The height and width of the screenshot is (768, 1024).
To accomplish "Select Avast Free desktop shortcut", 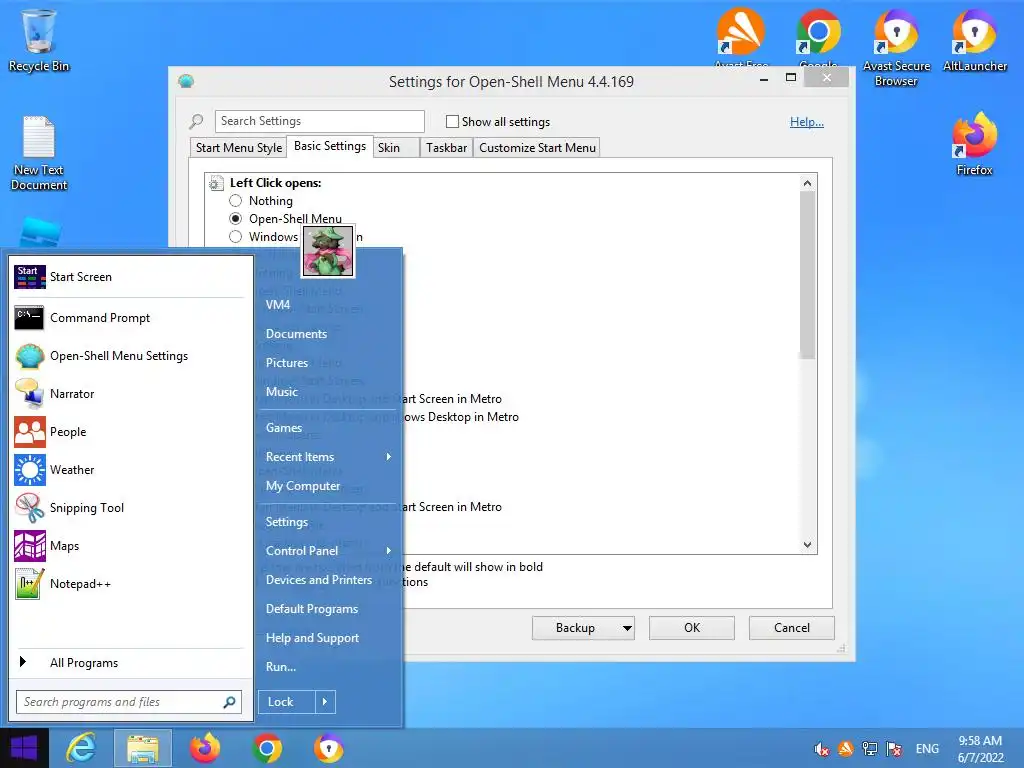I will (x=741, y=37).
